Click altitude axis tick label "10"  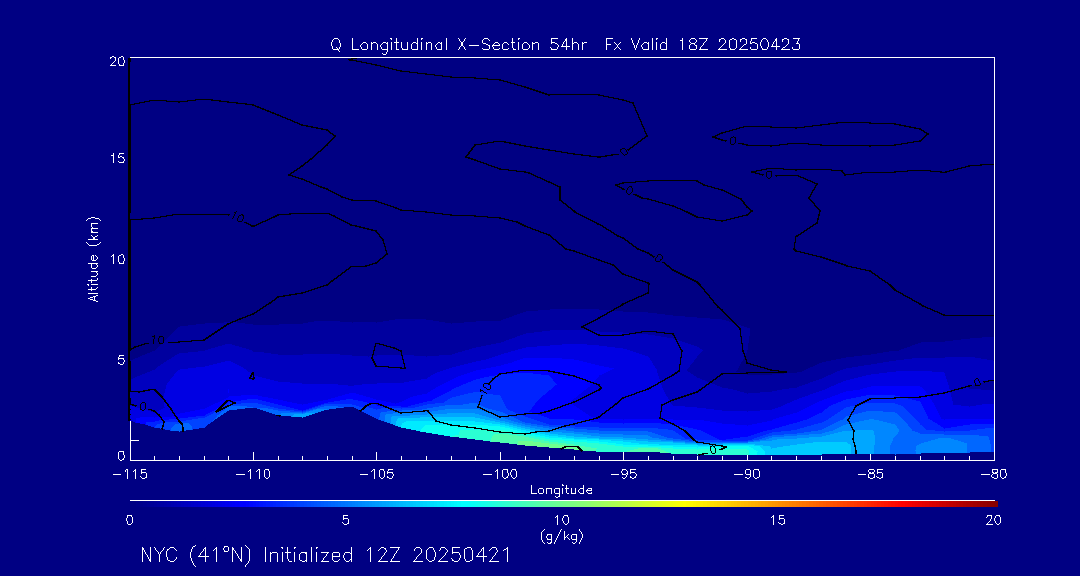117,259
